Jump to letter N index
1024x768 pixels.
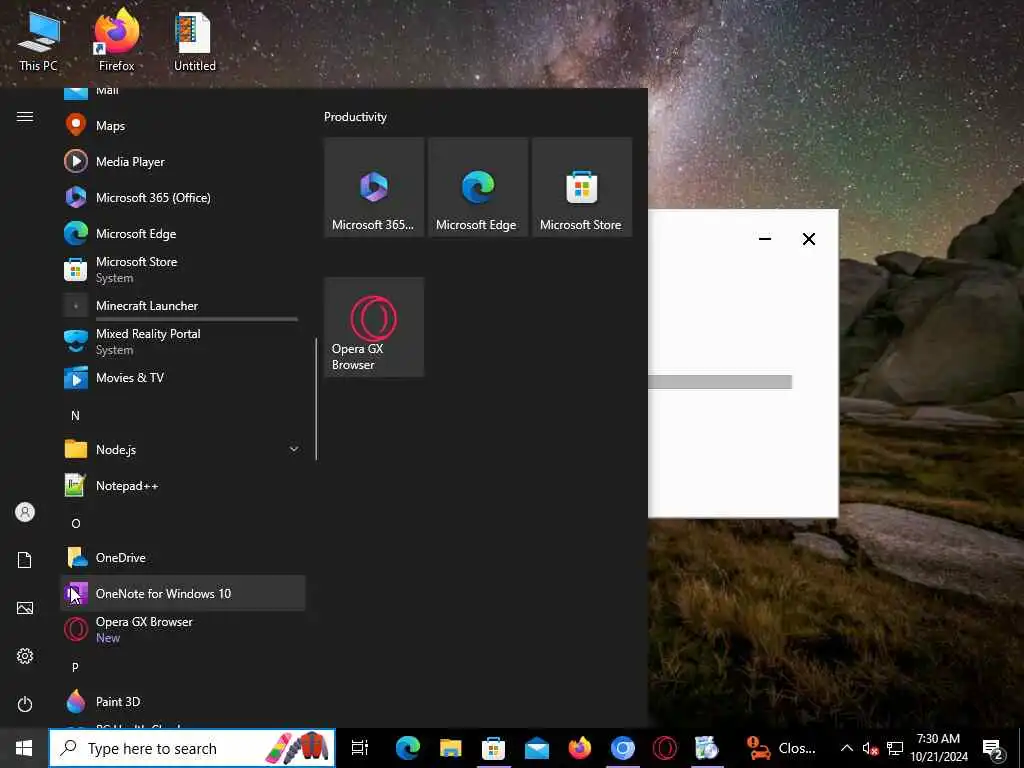pyautogui.click(x=75, y=415)
